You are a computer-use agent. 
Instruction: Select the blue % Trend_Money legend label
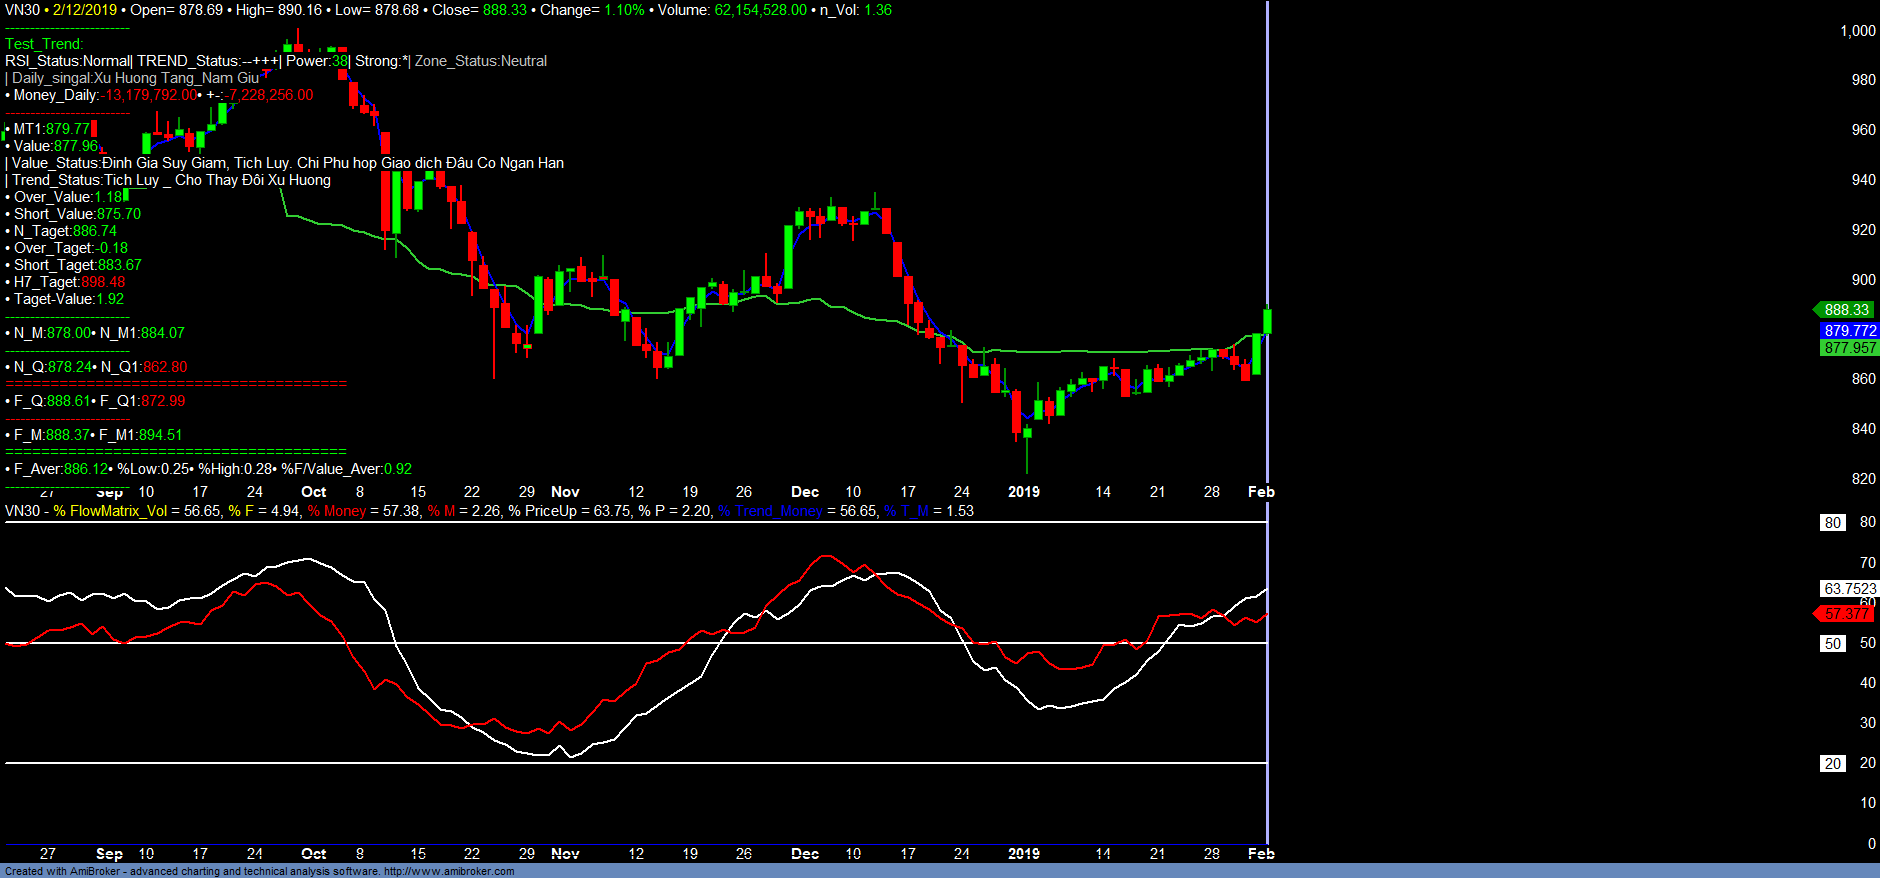click(769, 511)
